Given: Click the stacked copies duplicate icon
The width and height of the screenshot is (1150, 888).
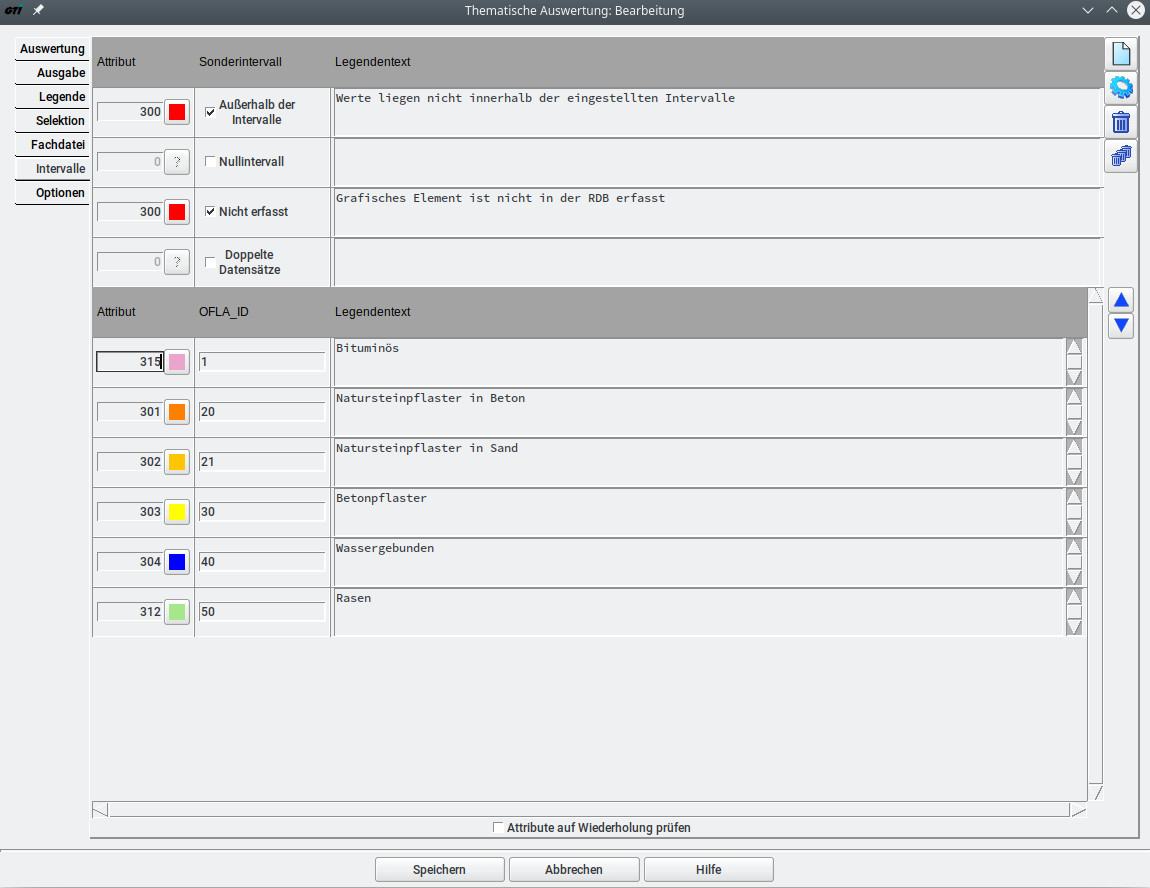Looking at the screenshot, I should tap(1121, 156).
